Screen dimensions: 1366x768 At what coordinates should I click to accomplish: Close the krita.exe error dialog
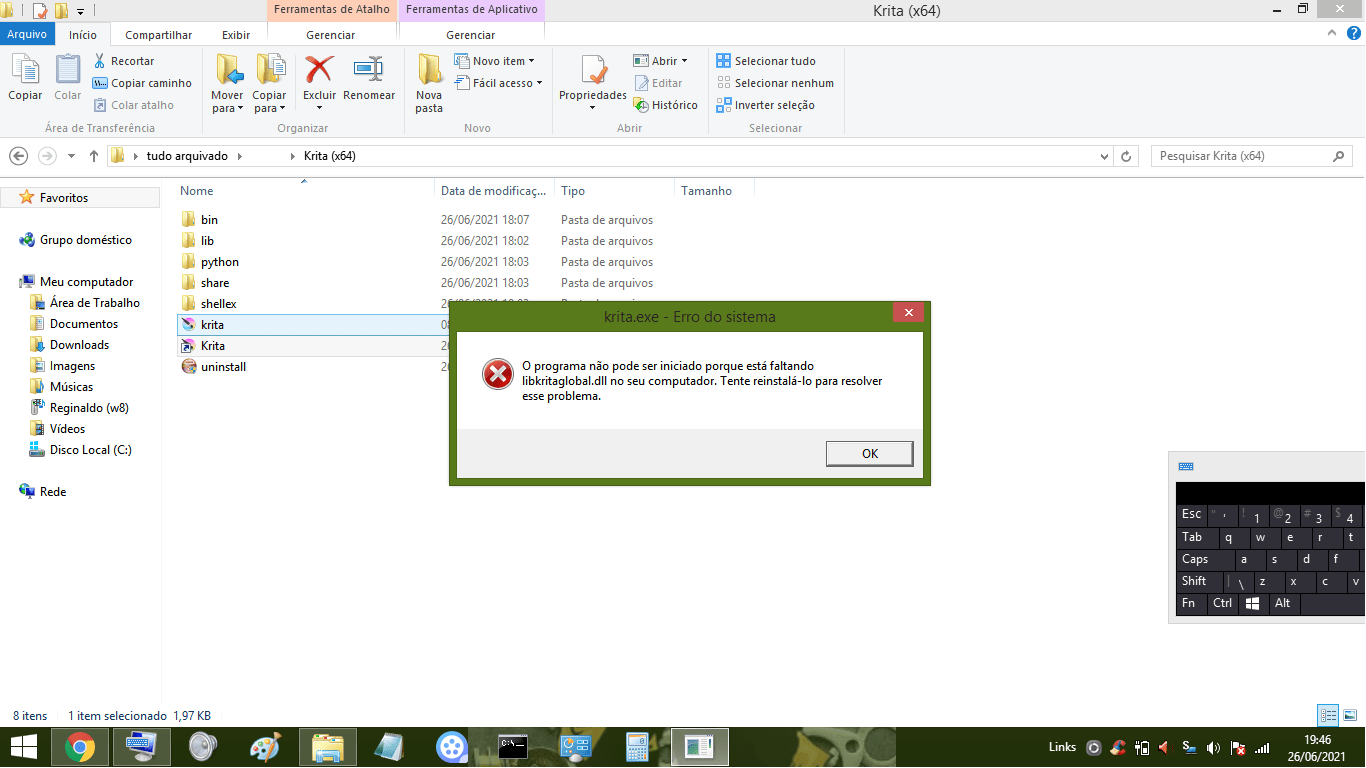tap(908, 313)
